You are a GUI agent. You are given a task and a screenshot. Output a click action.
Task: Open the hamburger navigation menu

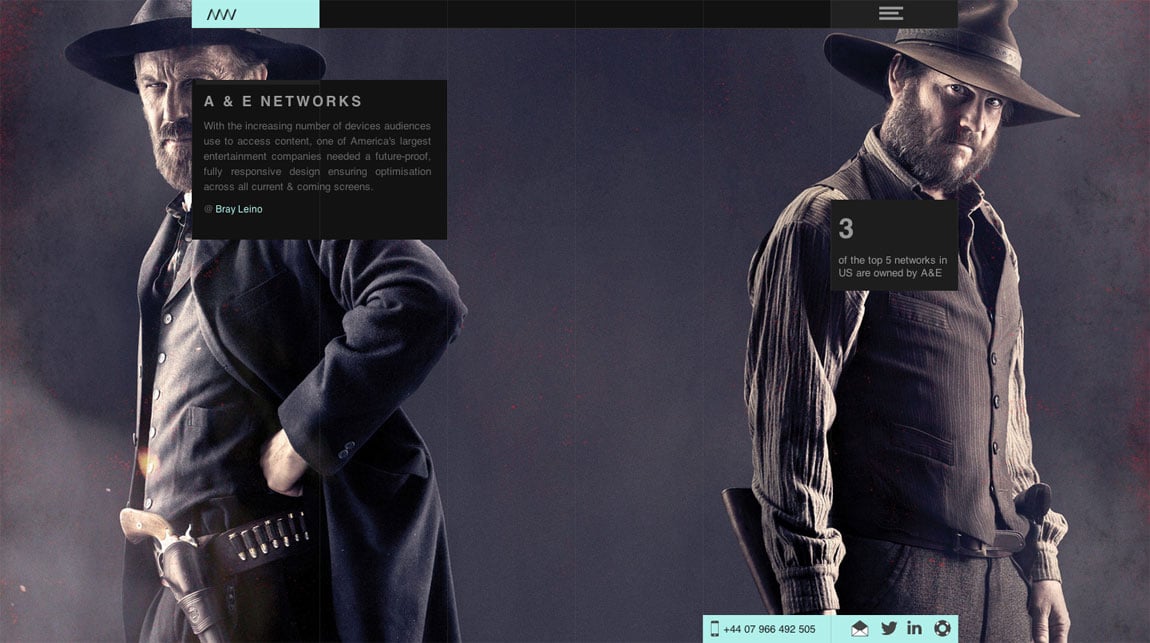889,13
